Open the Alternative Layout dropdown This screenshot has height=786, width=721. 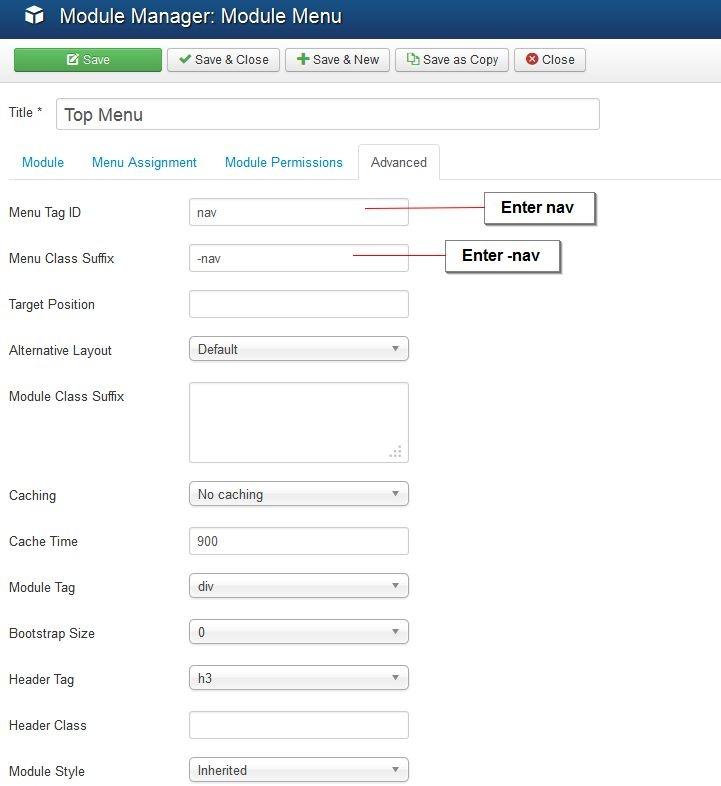point(298,349)
